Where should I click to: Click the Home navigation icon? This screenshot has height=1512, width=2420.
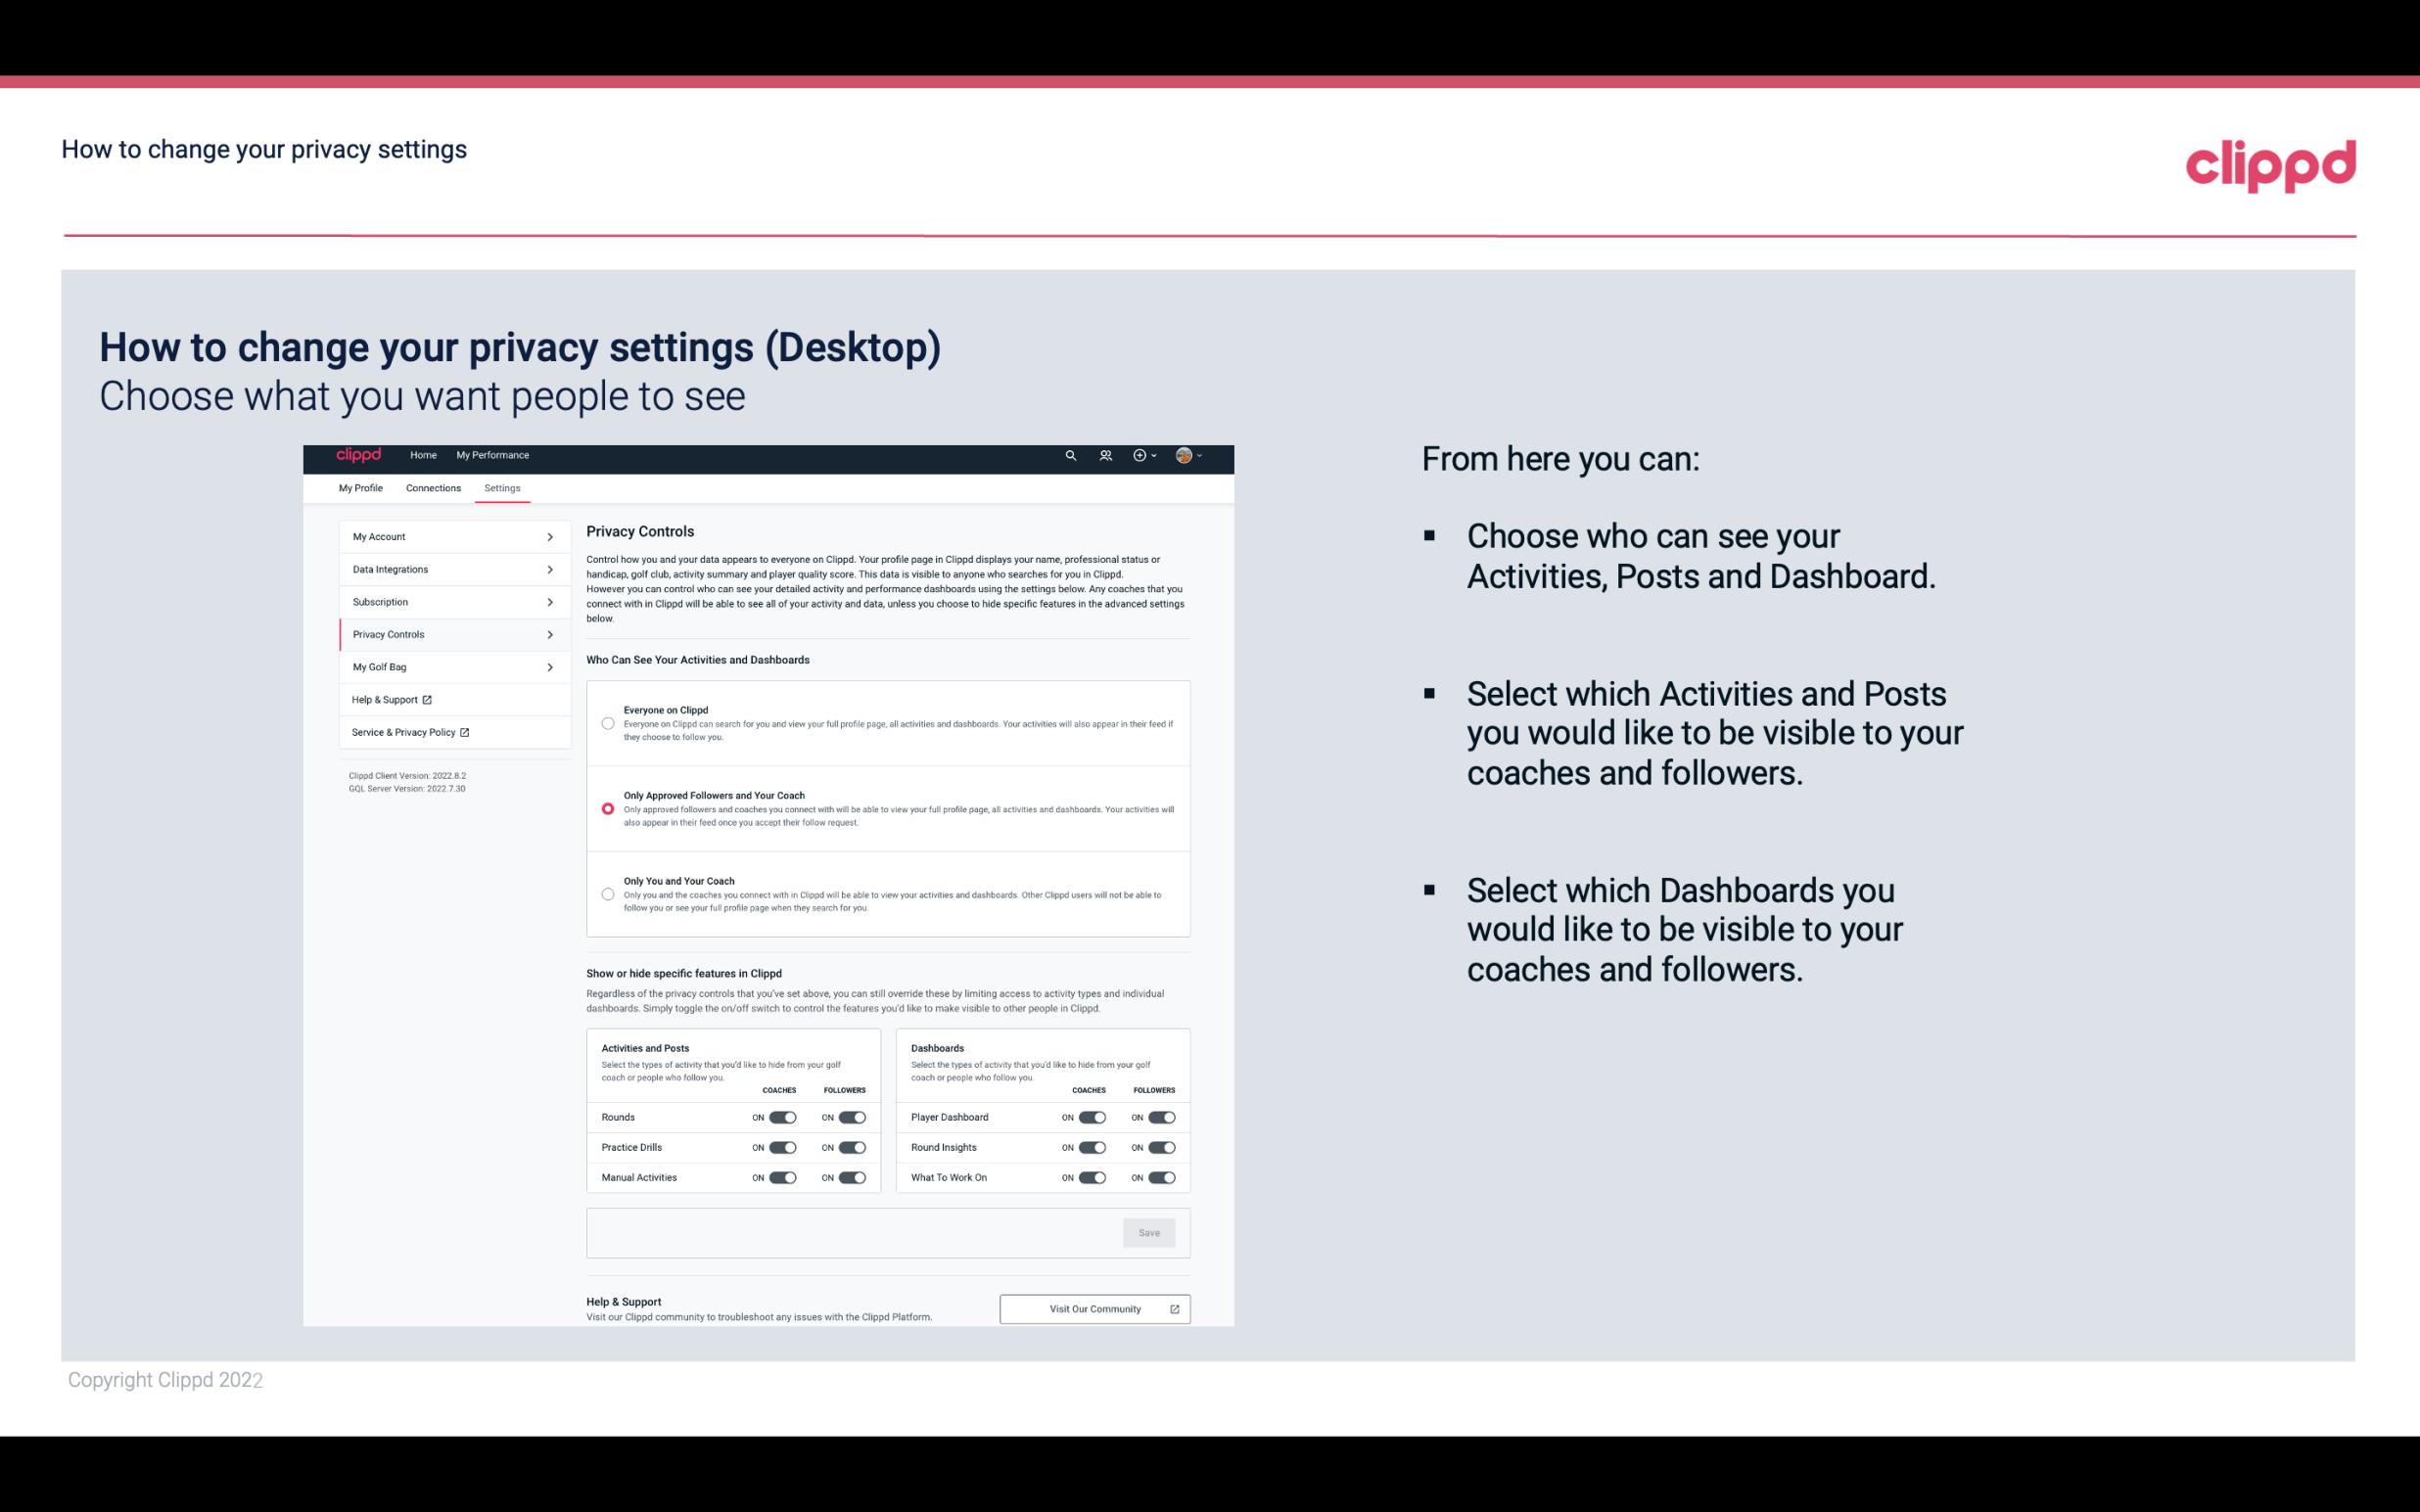(423, 455)
